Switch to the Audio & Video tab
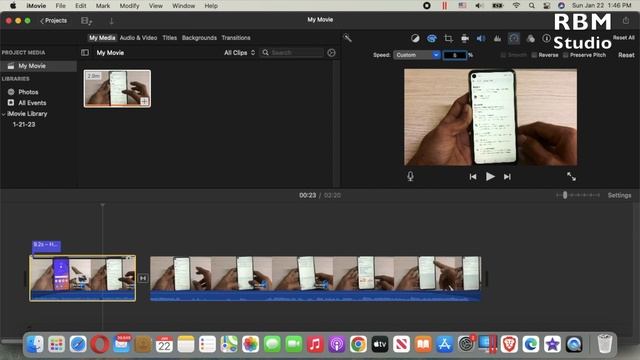Viewport: 640px width, 360px height. (x=138, y=38)
